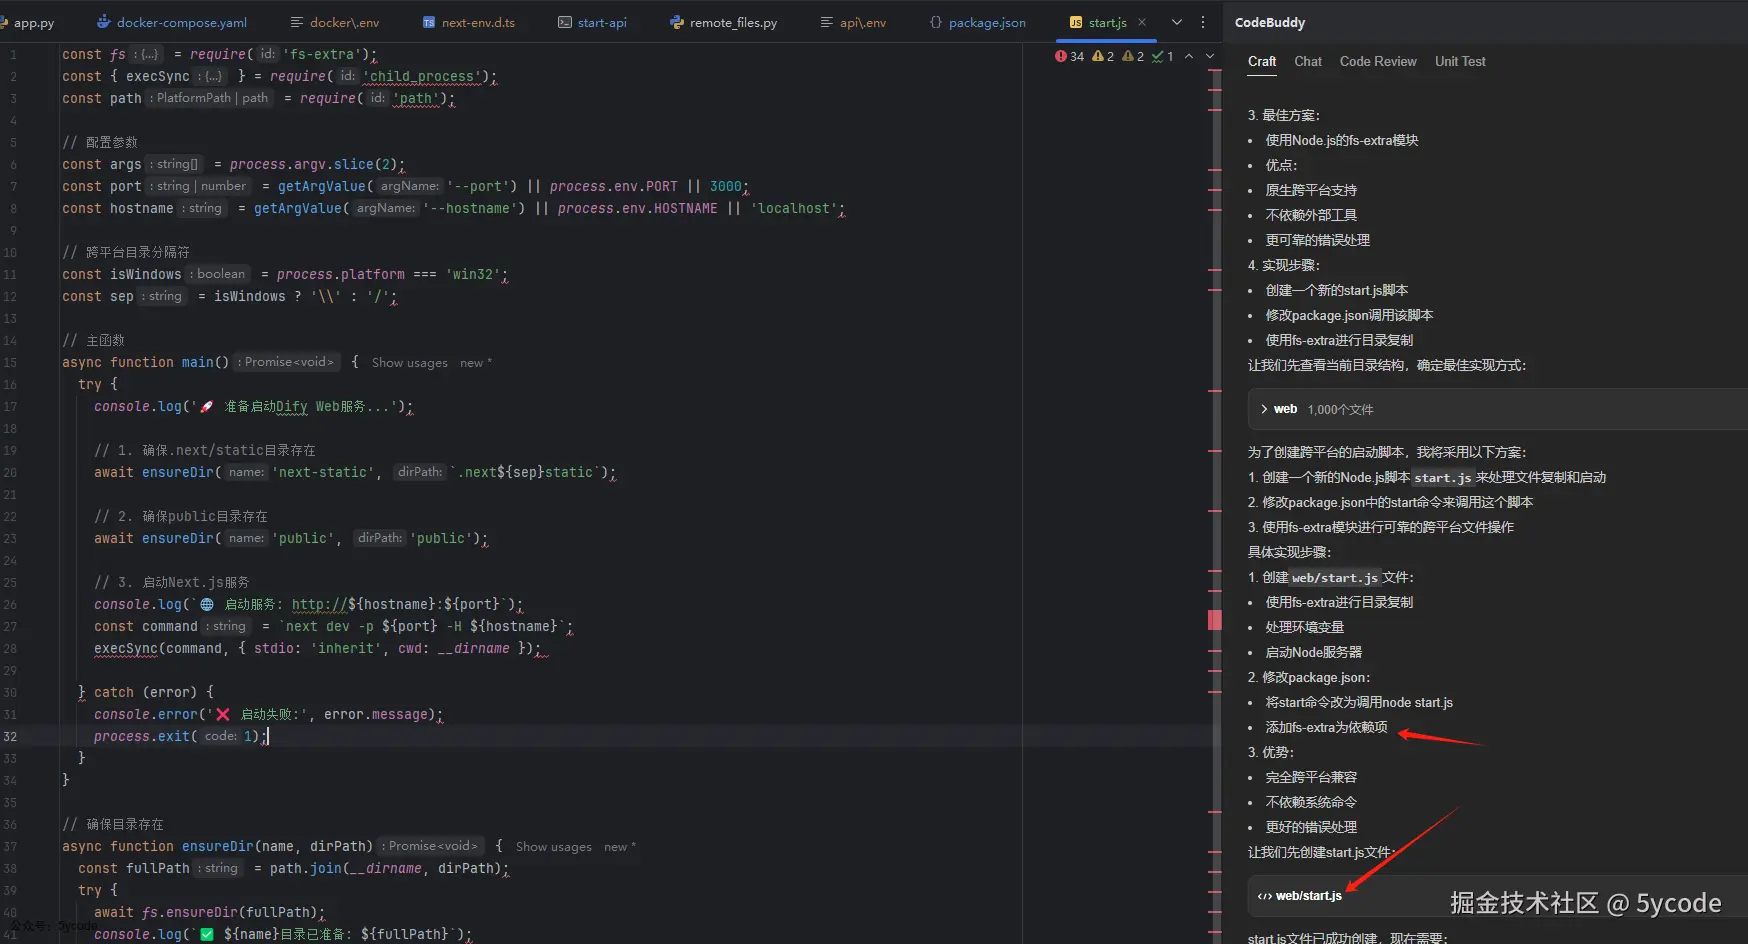The width and height of the screenshot is (1748, 944).
Task: Open the web/start.js file reference card
Action: coord(1497,896)
